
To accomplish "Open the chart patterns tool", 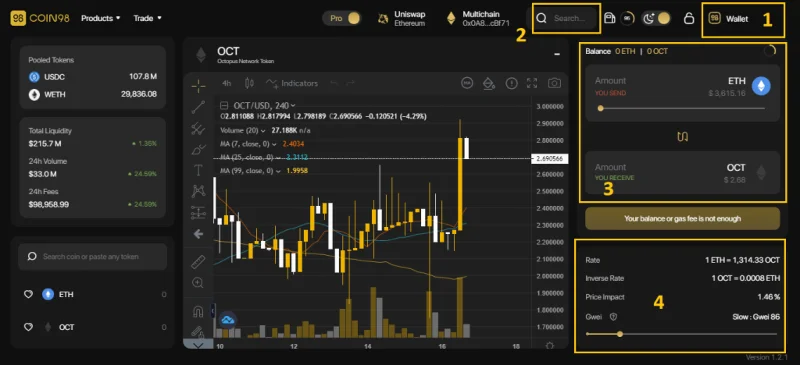I will [x=198, y=191].
